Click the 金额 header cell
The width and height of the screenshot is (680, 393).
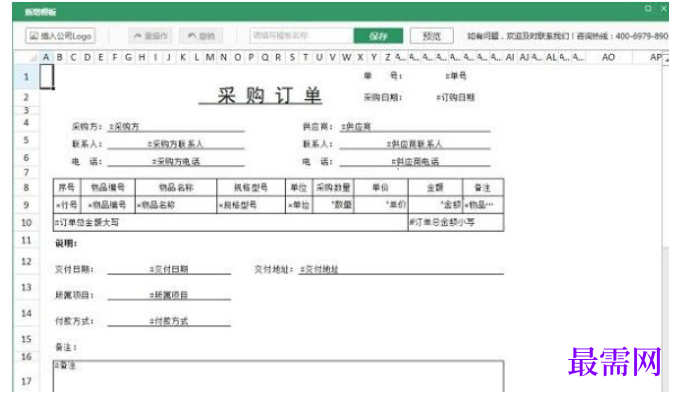tap(435, 187)
